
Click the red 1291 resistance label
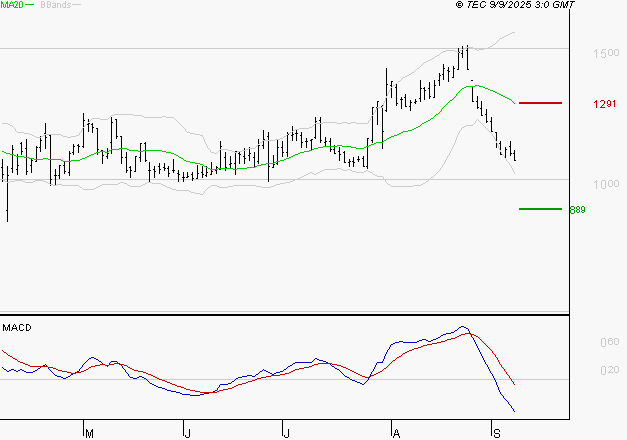pyautogui.click(x=605, y=104)
